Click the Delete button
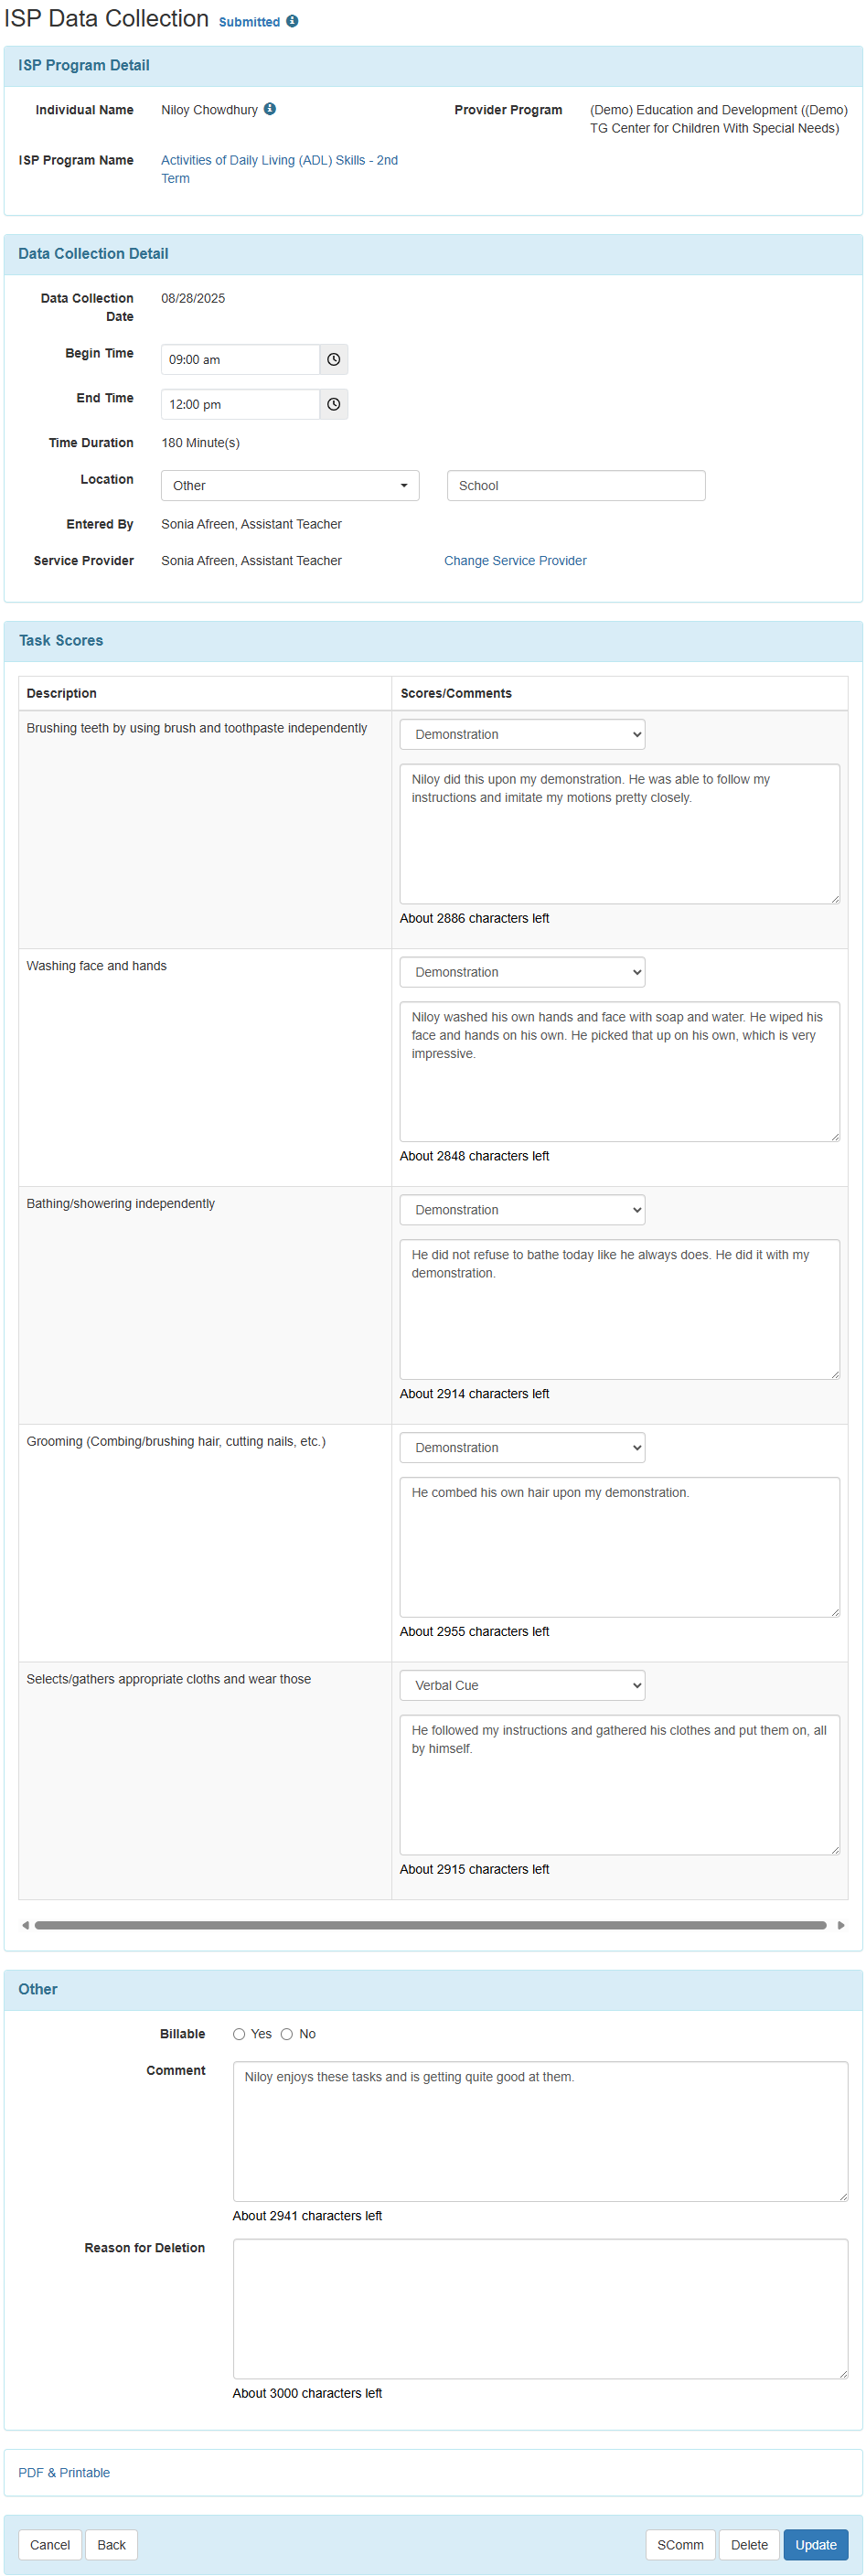The width and height of the screenshot is (866, 2576). (x=749, y=2544)
